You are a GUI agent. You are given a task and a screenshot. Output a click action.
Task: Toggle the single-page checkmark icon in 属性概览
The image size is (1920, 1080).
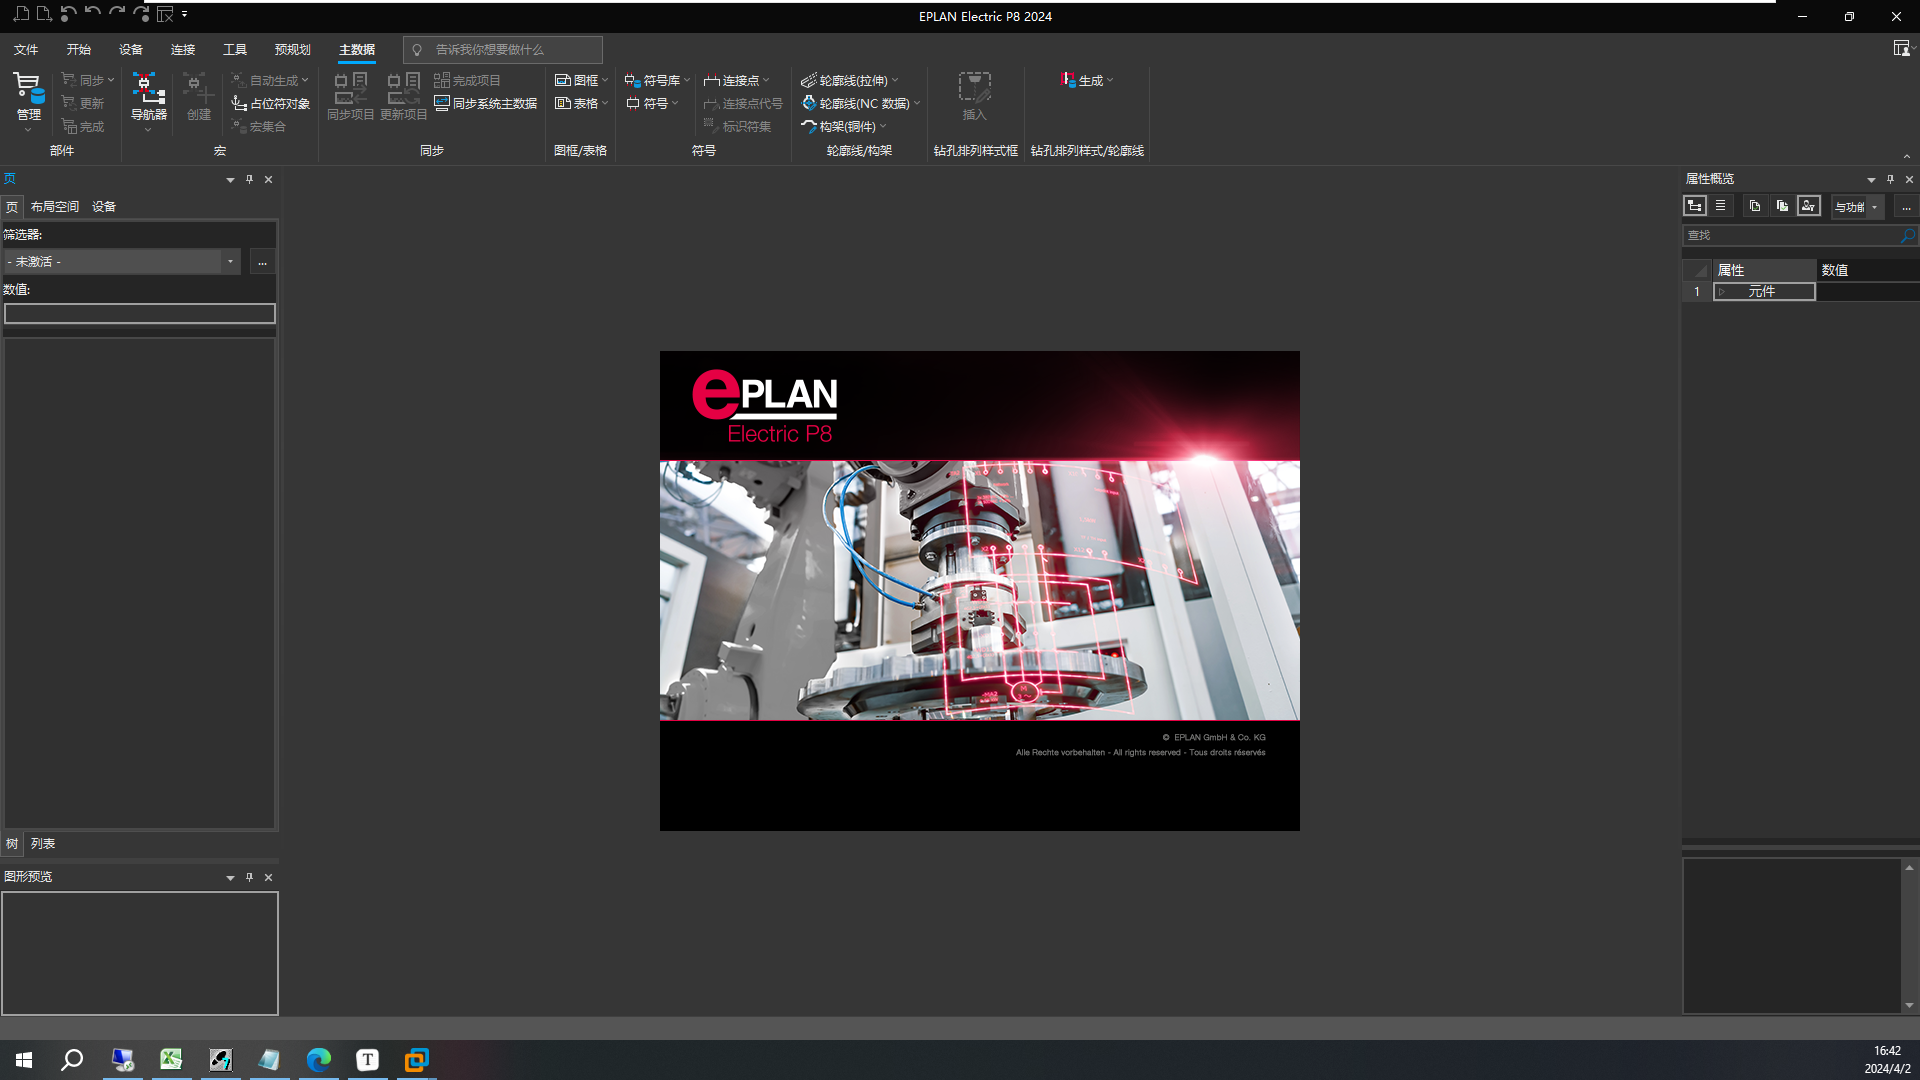[1754, 206]
